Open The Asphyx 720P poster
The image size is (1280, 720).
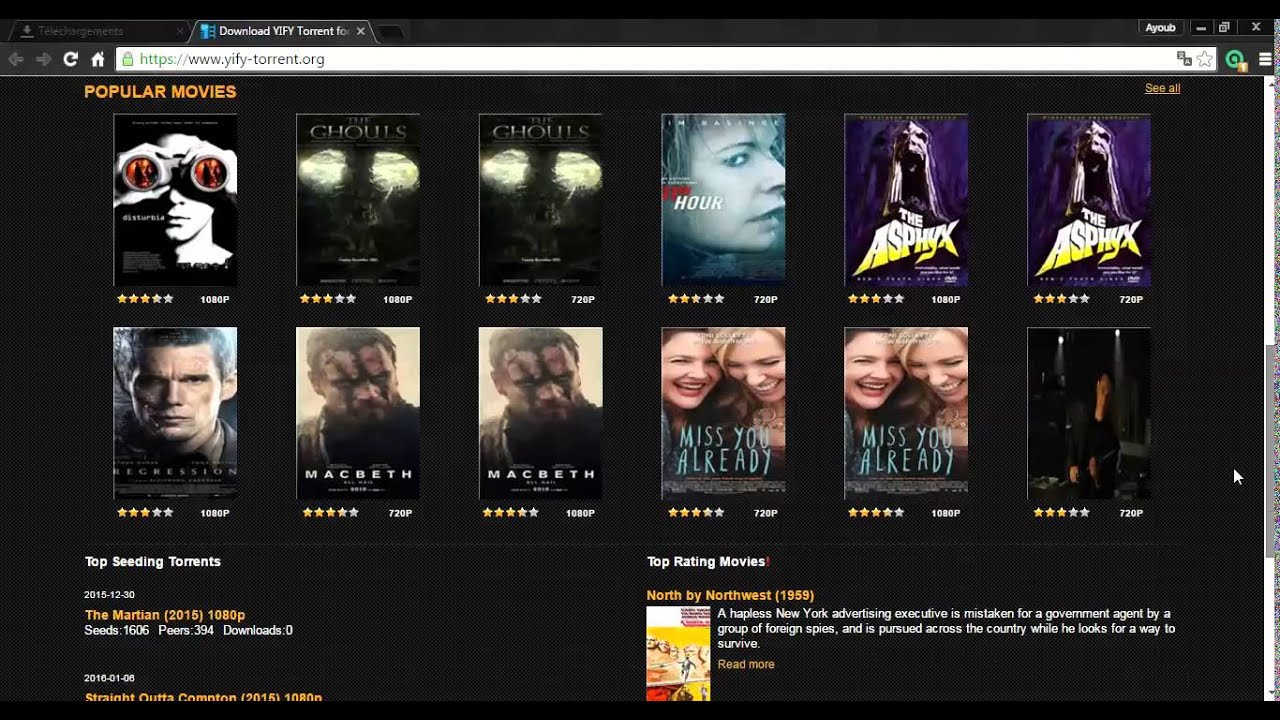1089,200
